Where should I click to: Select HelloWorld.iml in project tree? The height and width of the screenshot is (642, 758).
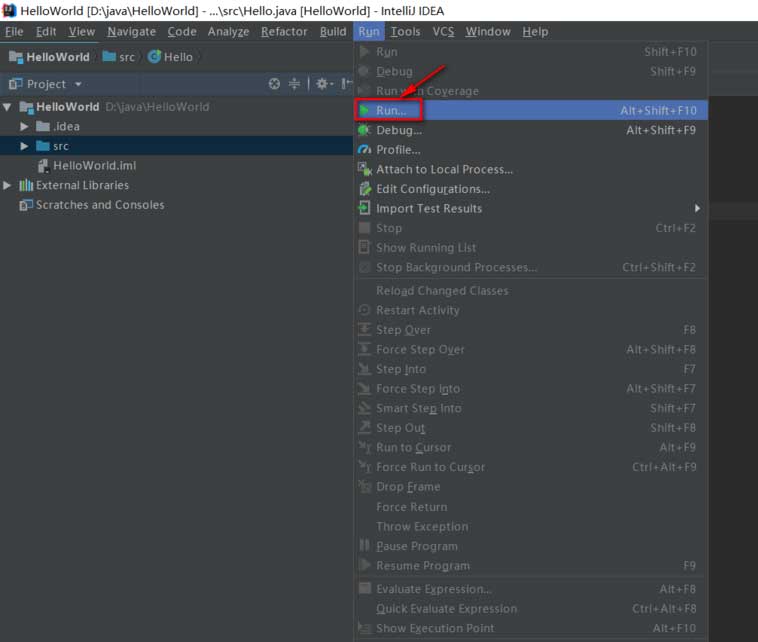[176, 166]
